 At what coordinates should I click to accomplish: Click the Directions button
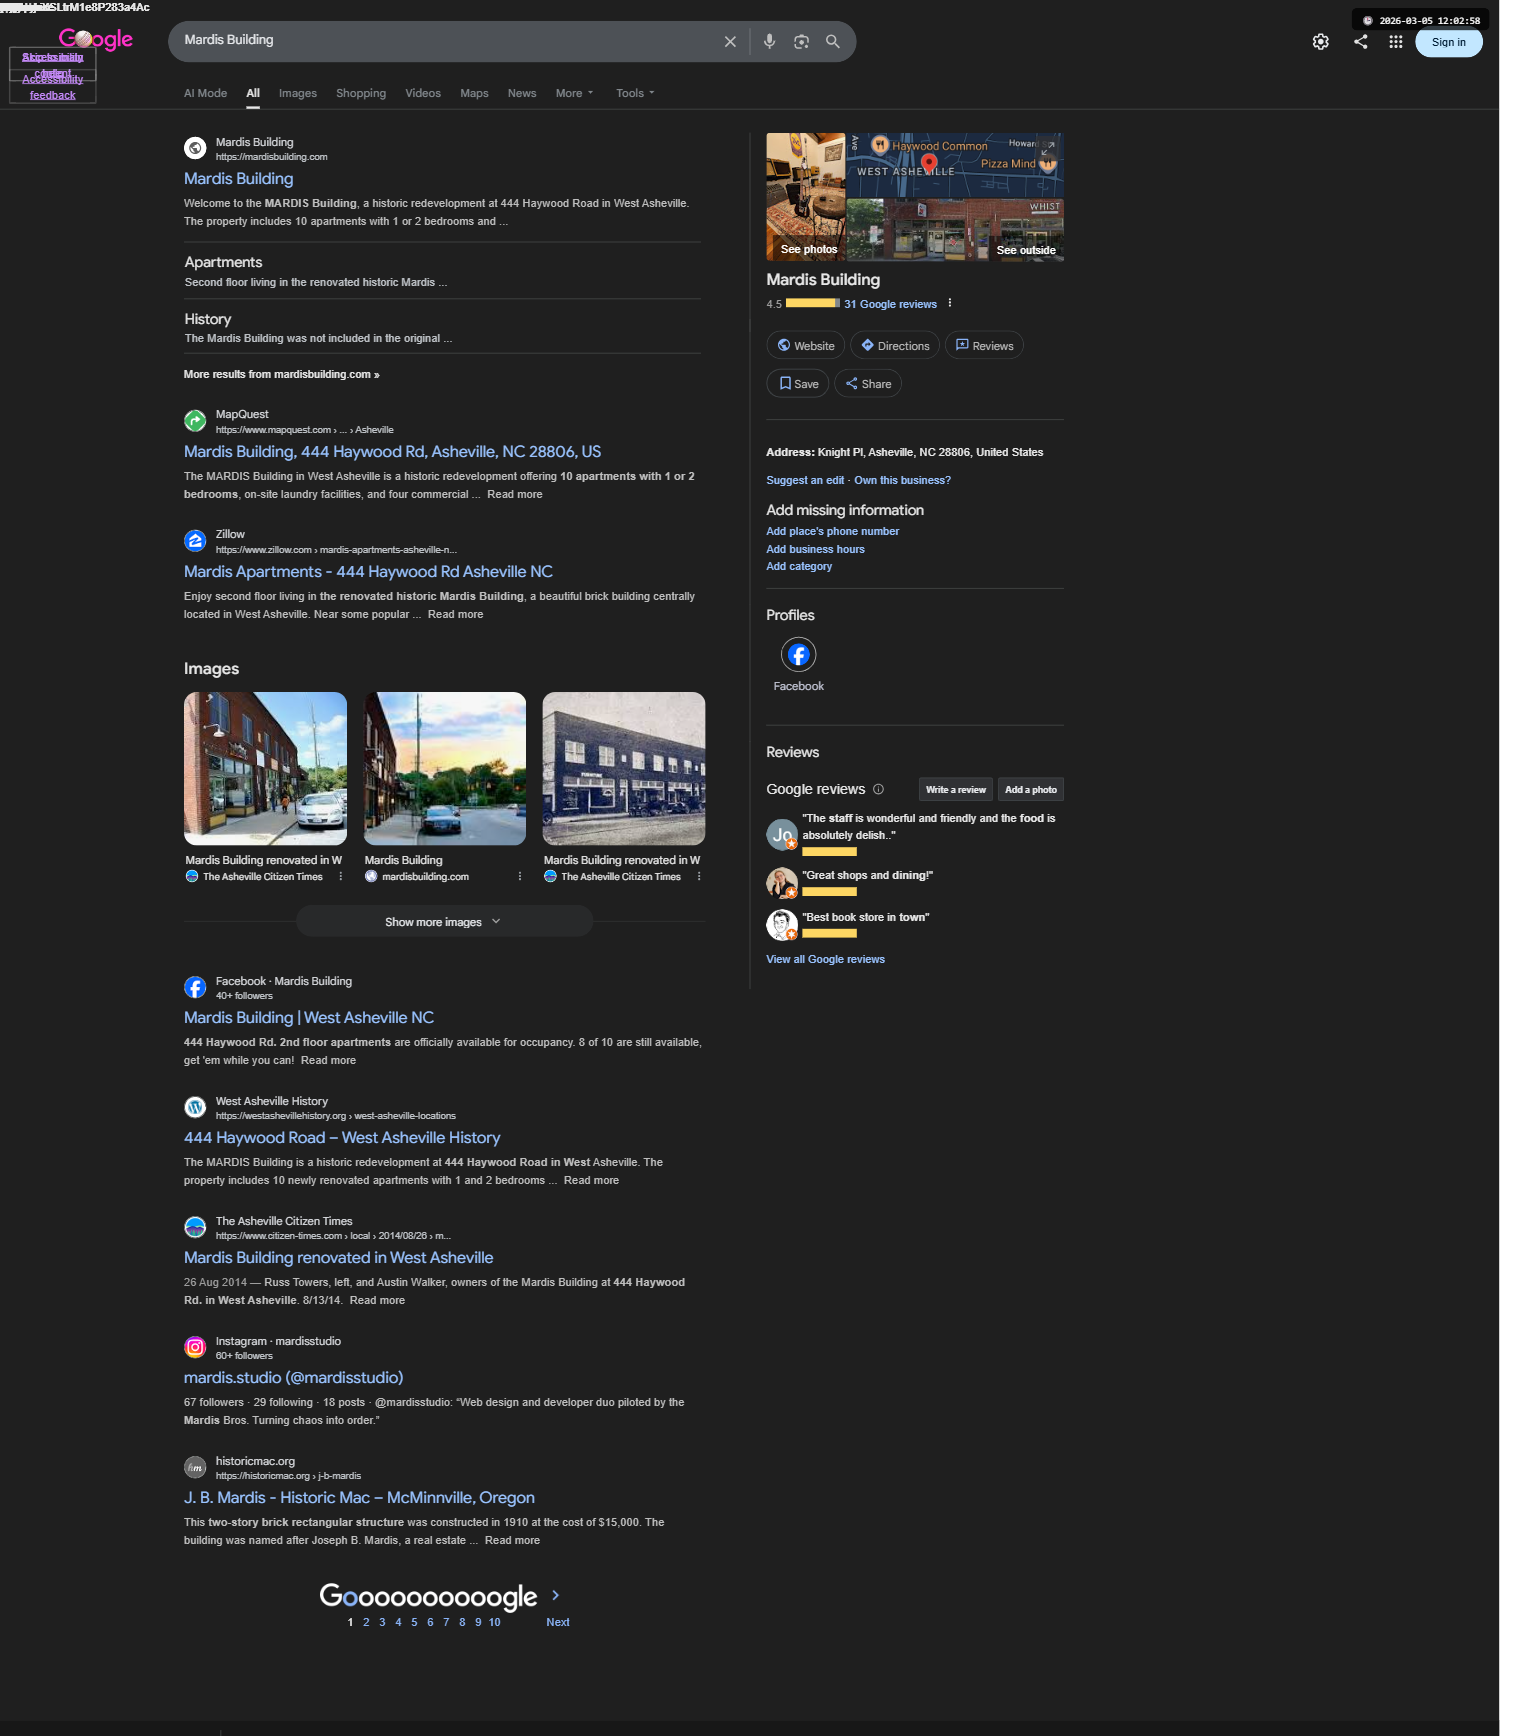pyautogui.click(x=895, y=346)
